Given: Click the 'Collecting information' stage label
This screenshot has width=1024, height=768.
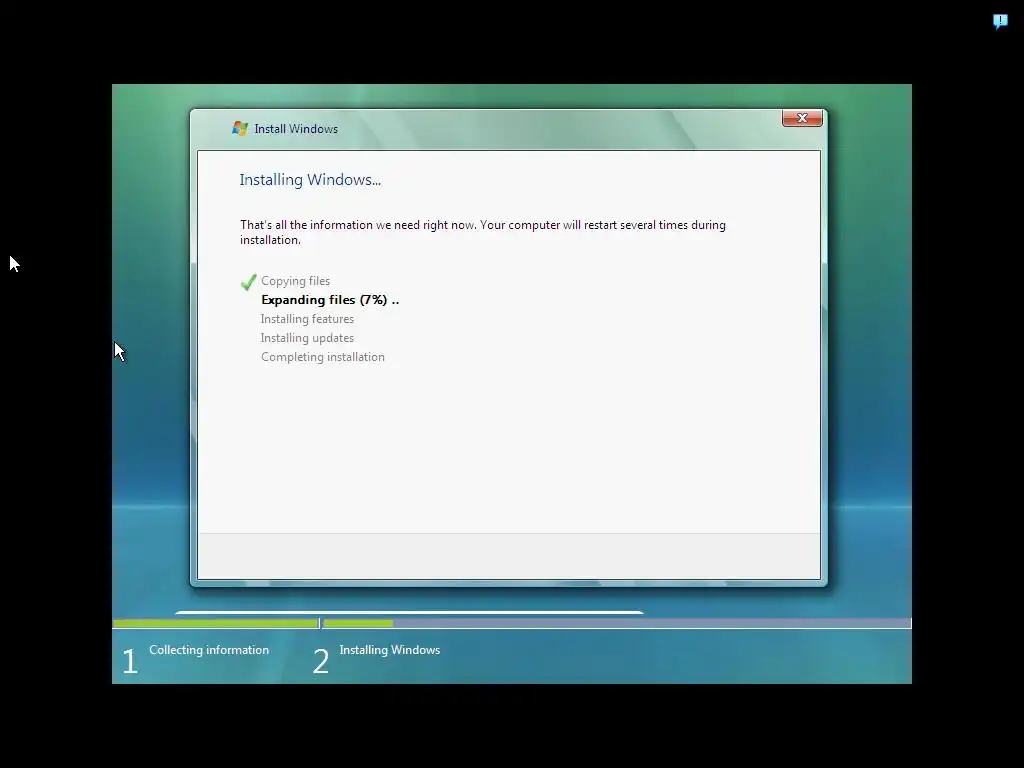Looking at the screenshot, I should pyautogui.click(x=209, y=650).
